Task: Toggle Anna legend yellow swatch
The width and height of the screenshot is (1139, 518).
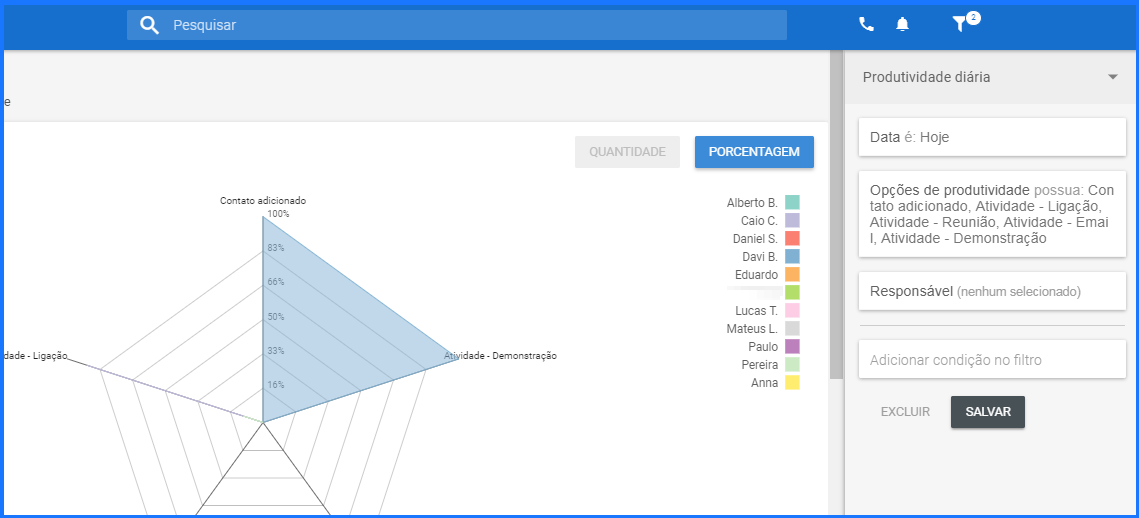Action: point(793,383)
